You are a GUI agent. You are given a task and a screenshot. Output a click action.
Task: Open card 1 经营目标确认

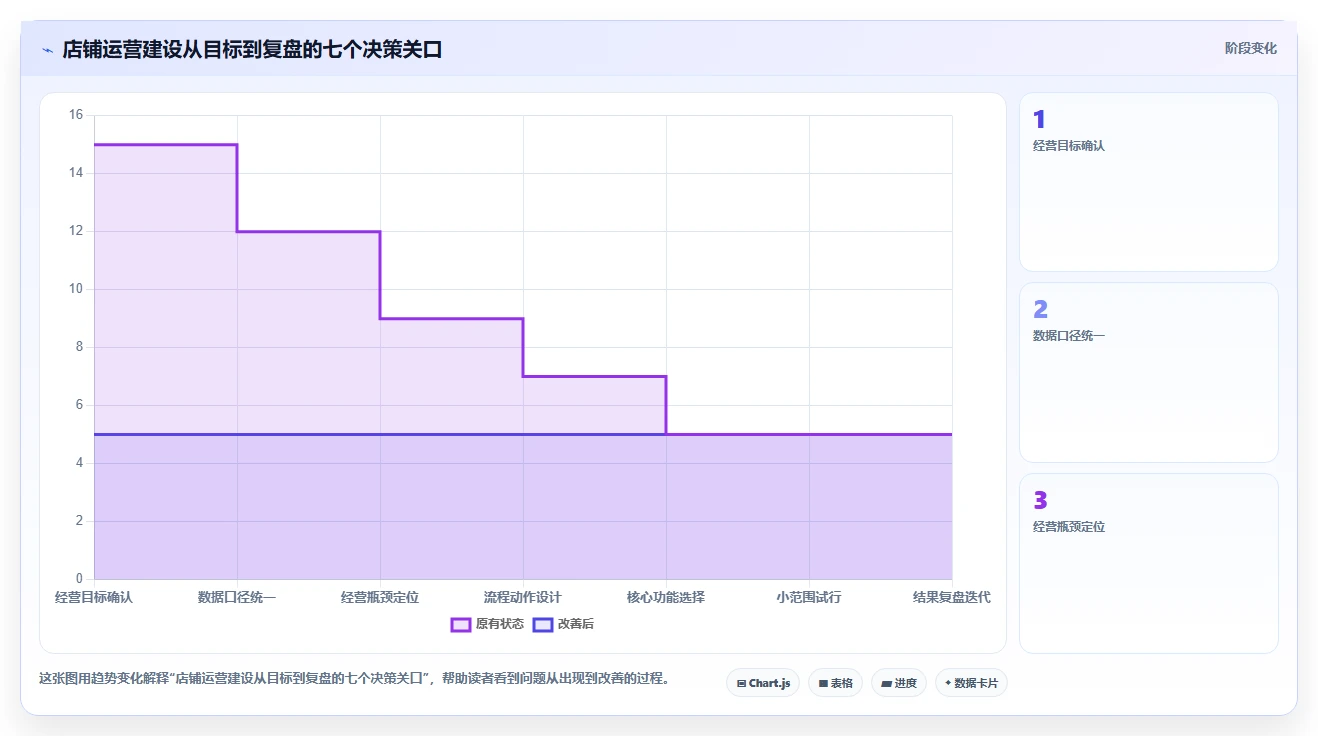pyautogui.click(x=1148, y=182)
